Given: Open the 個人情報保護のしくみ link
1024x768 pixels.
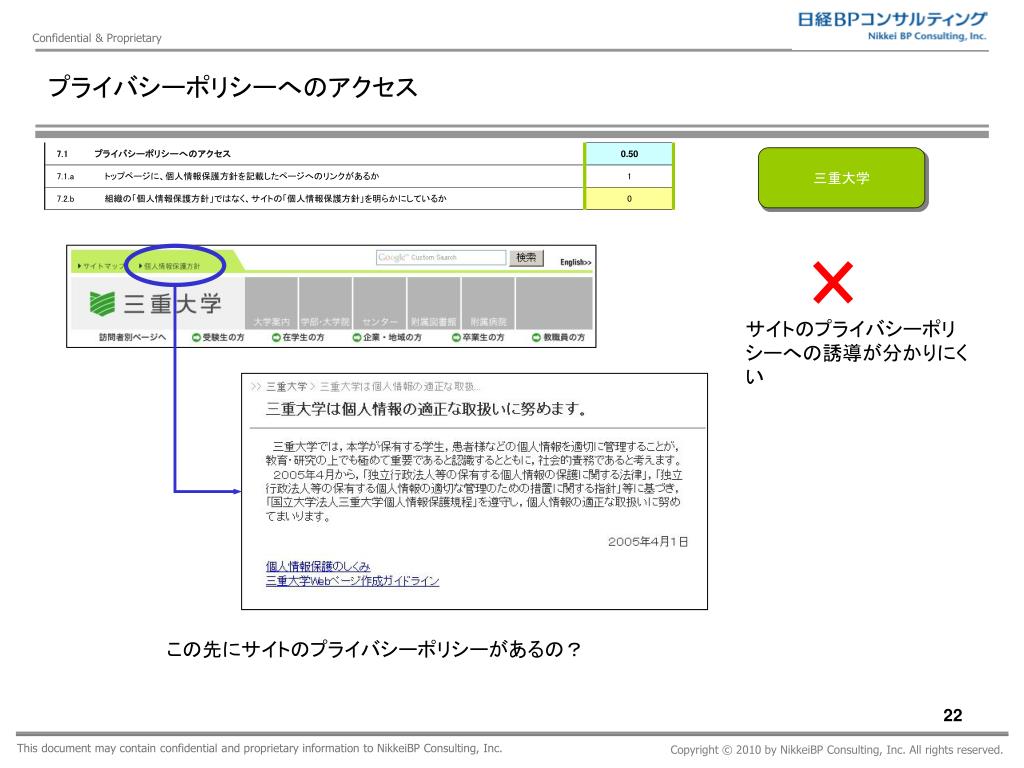Looking at the screenshot, I should [318, 566].
